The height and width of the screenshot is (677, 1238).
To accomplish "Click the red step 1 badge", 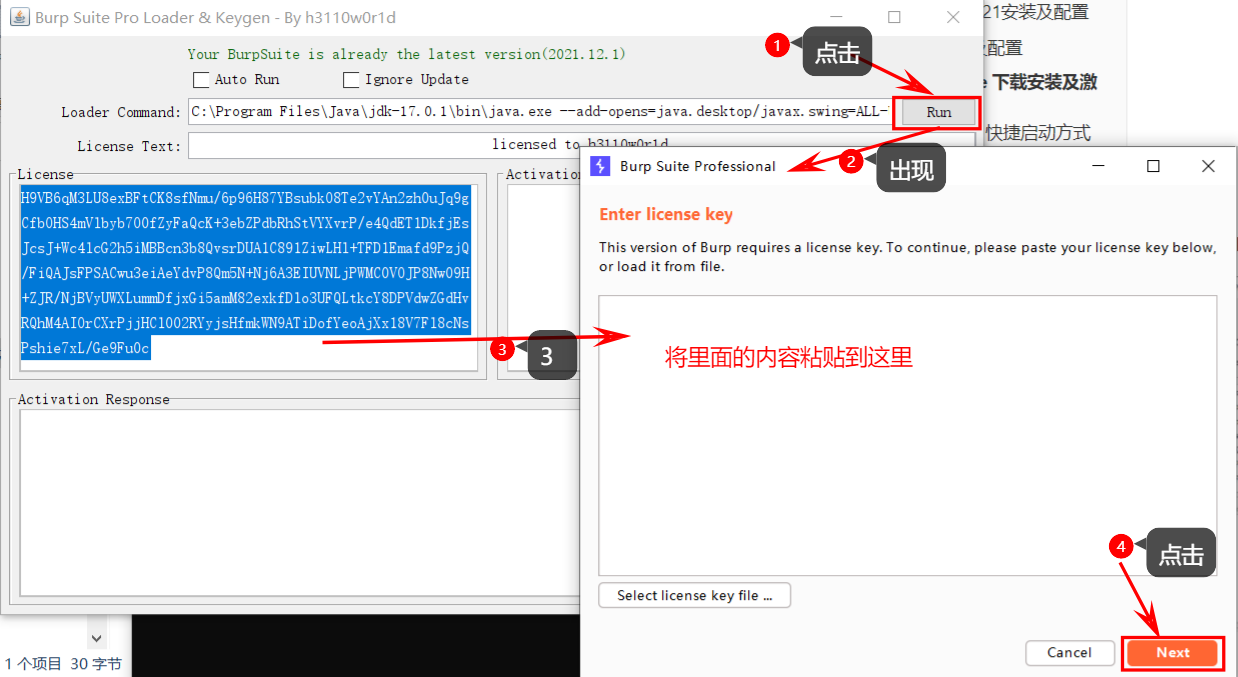I will tap(778, 45).
